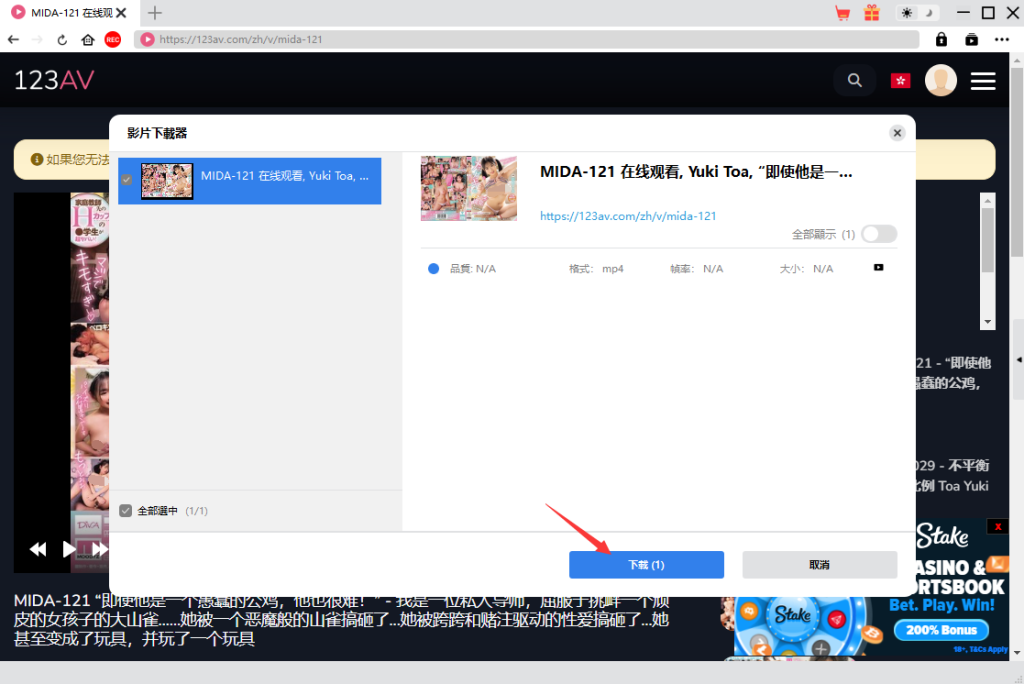This screenshot has width=1024, height=684.
Task: Close the Stake ad with red X
Action: click(x=998, y=527)
